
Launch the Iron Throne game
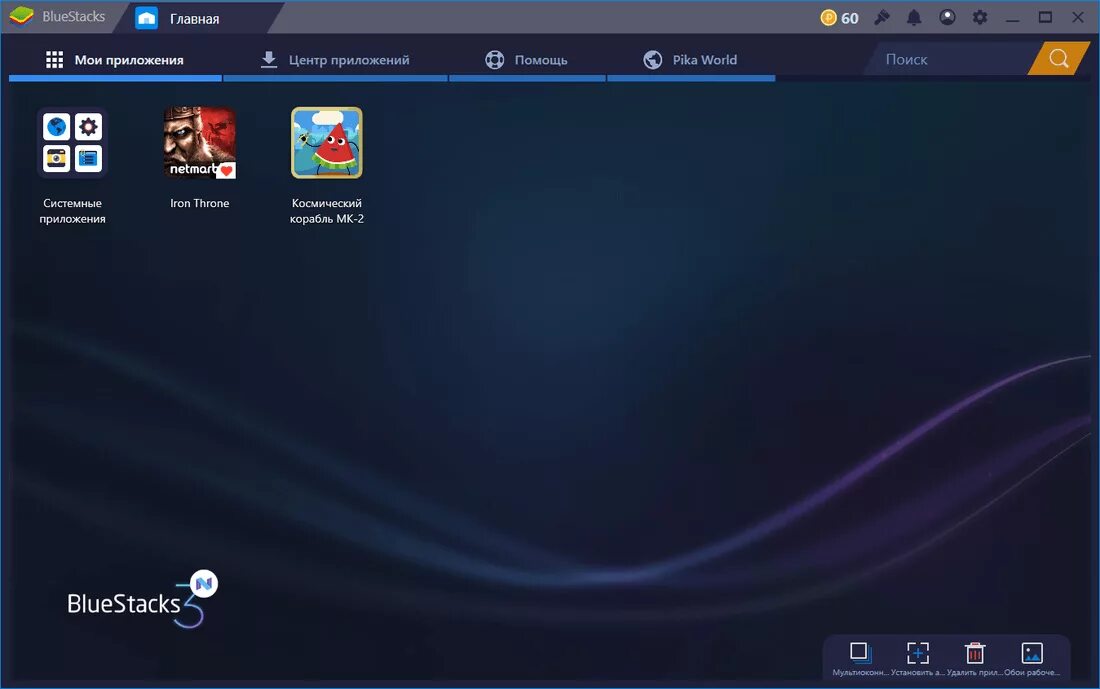point(200,142)
